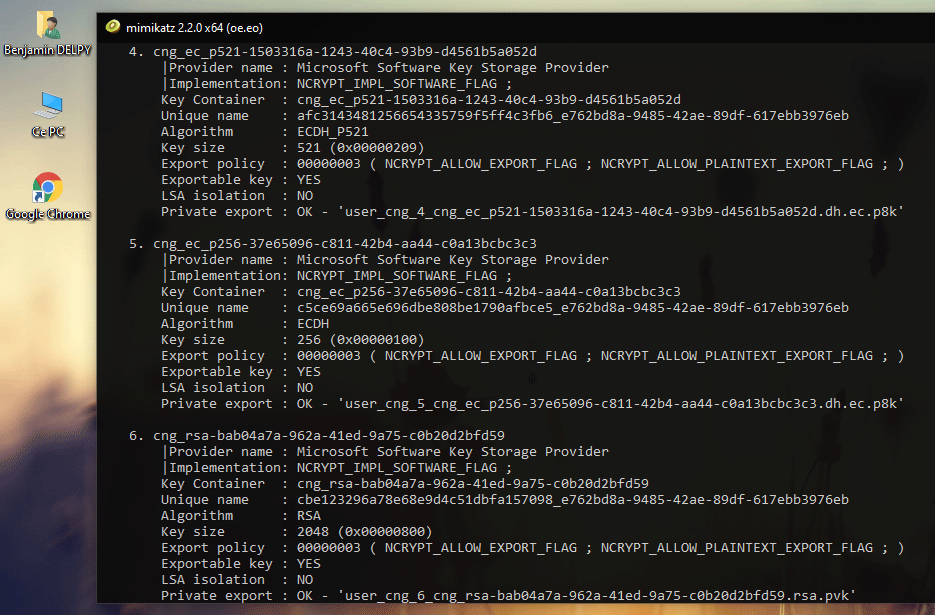
Task: Click the Algorithm value ECDH in entry 5
Action: coord(313,324)
